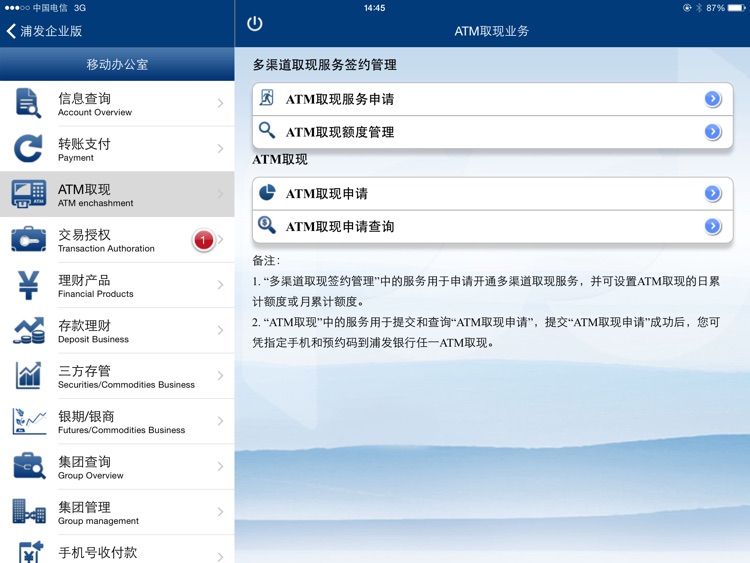This screenshot has height=563, width=750.
Task: Click the 手机号收付款 icon
Action: tap(31, 552)
